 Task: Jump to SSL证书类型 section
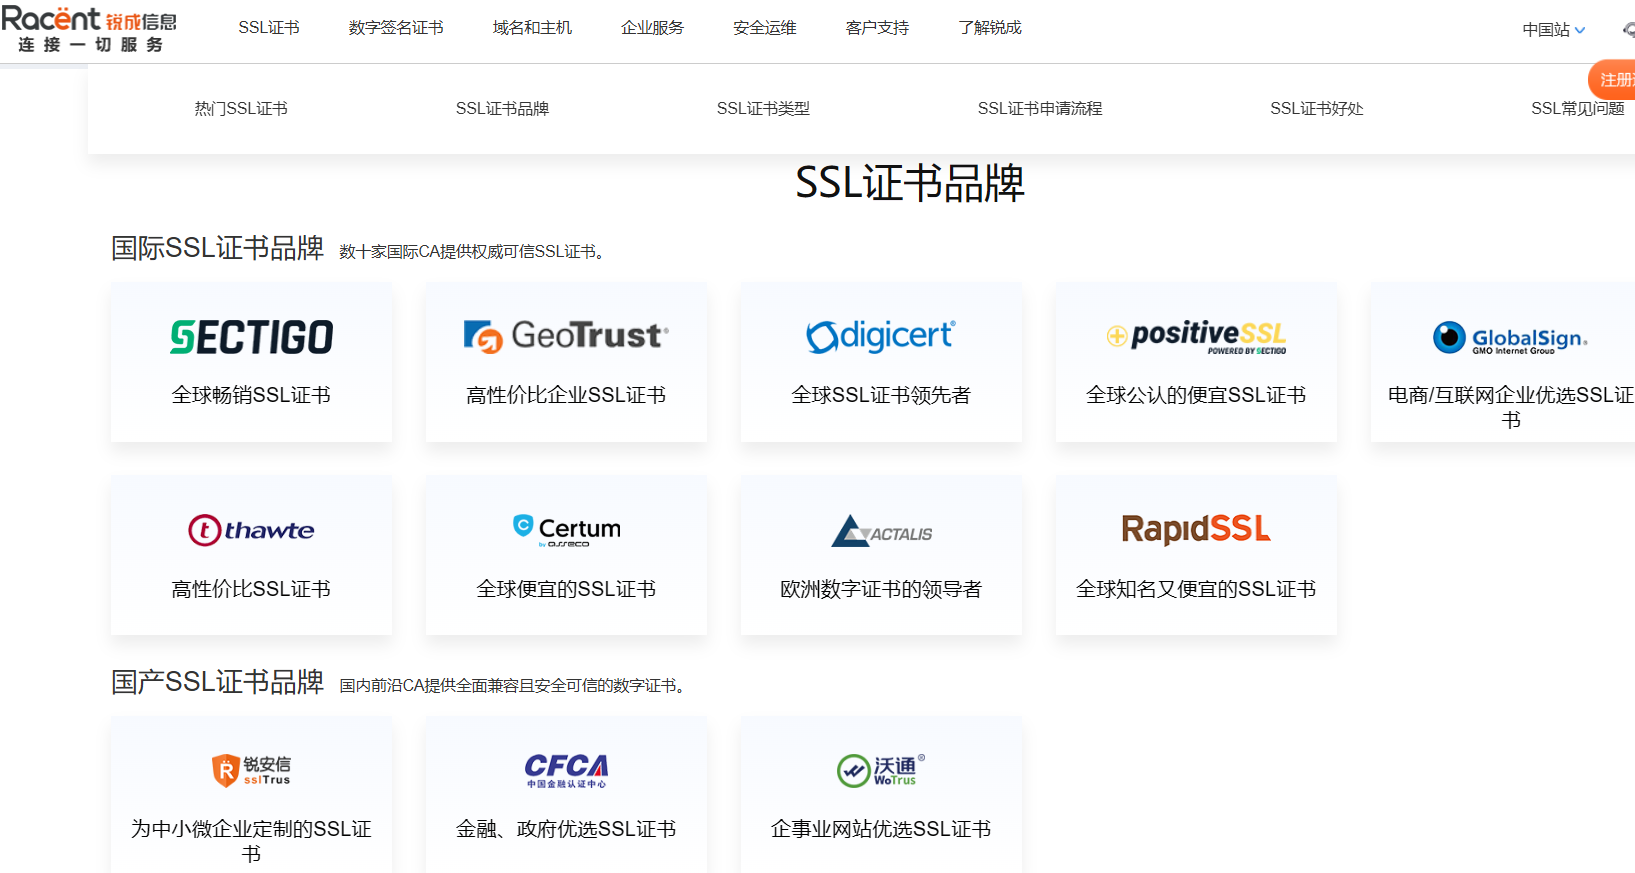(x=763, y=108)
